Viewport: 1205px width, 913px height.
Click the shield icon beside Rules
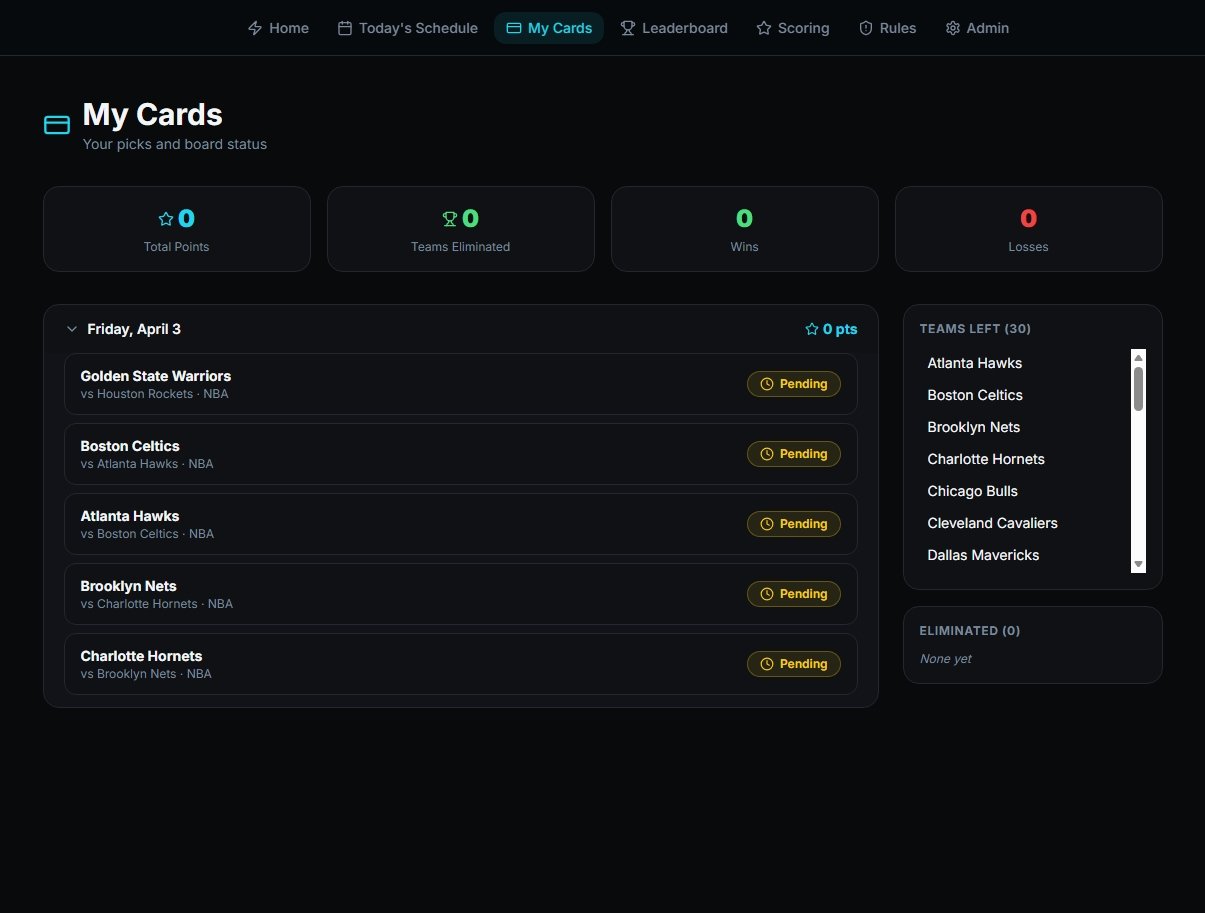tap(866, 28)
